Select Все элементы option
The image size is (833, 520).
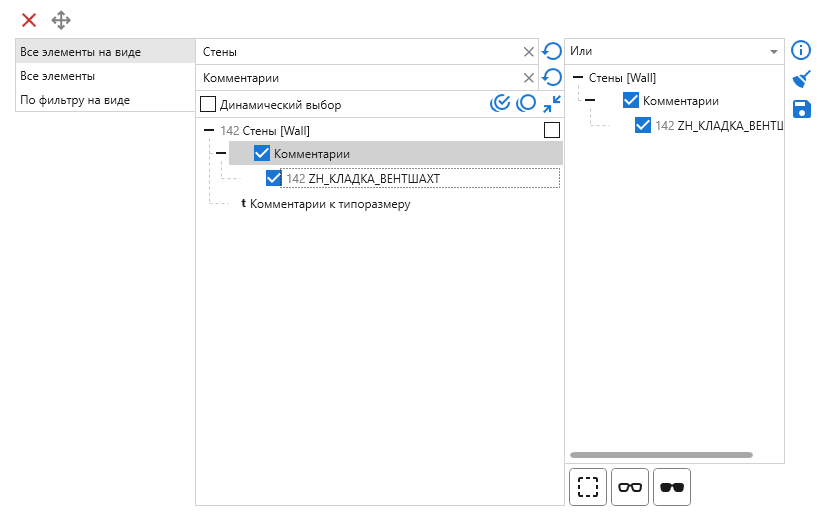click(105, 76)
